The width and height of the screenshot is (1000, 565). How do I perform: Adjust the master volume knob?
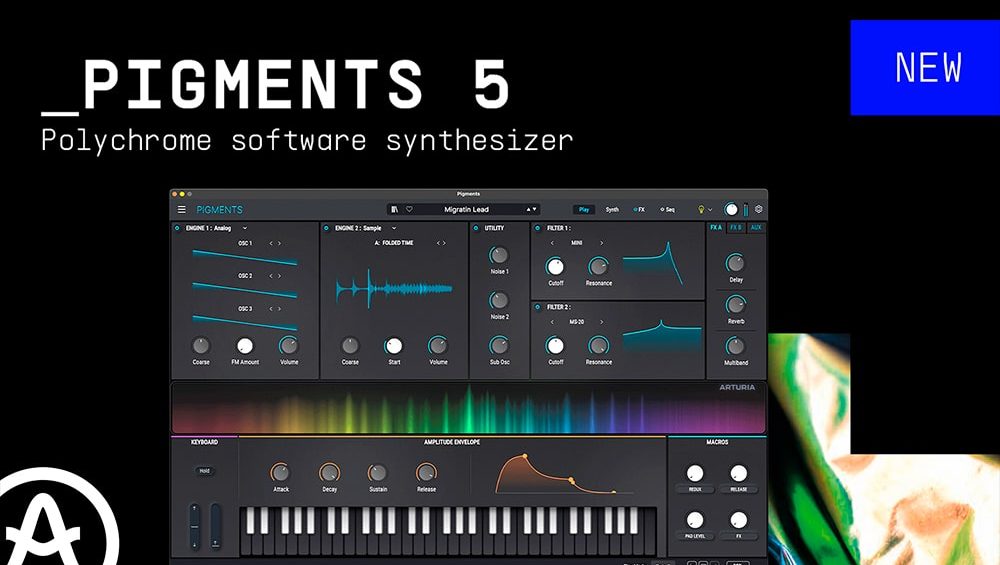(x=731, y=209)
